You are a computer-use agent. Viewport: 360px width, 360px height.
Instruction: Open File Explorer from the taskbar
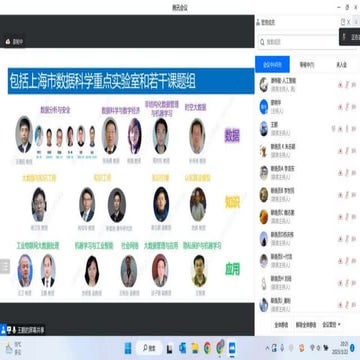(x=195, y=348)
